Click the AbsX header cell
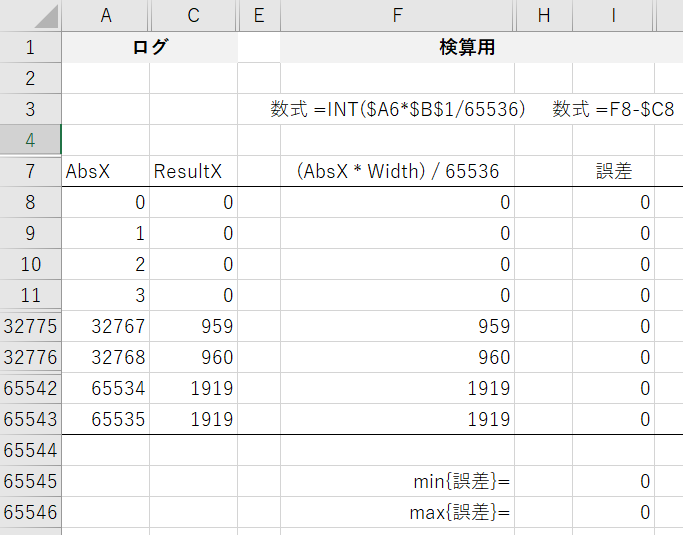Screen dimensions: 683x535 point(106,171)
